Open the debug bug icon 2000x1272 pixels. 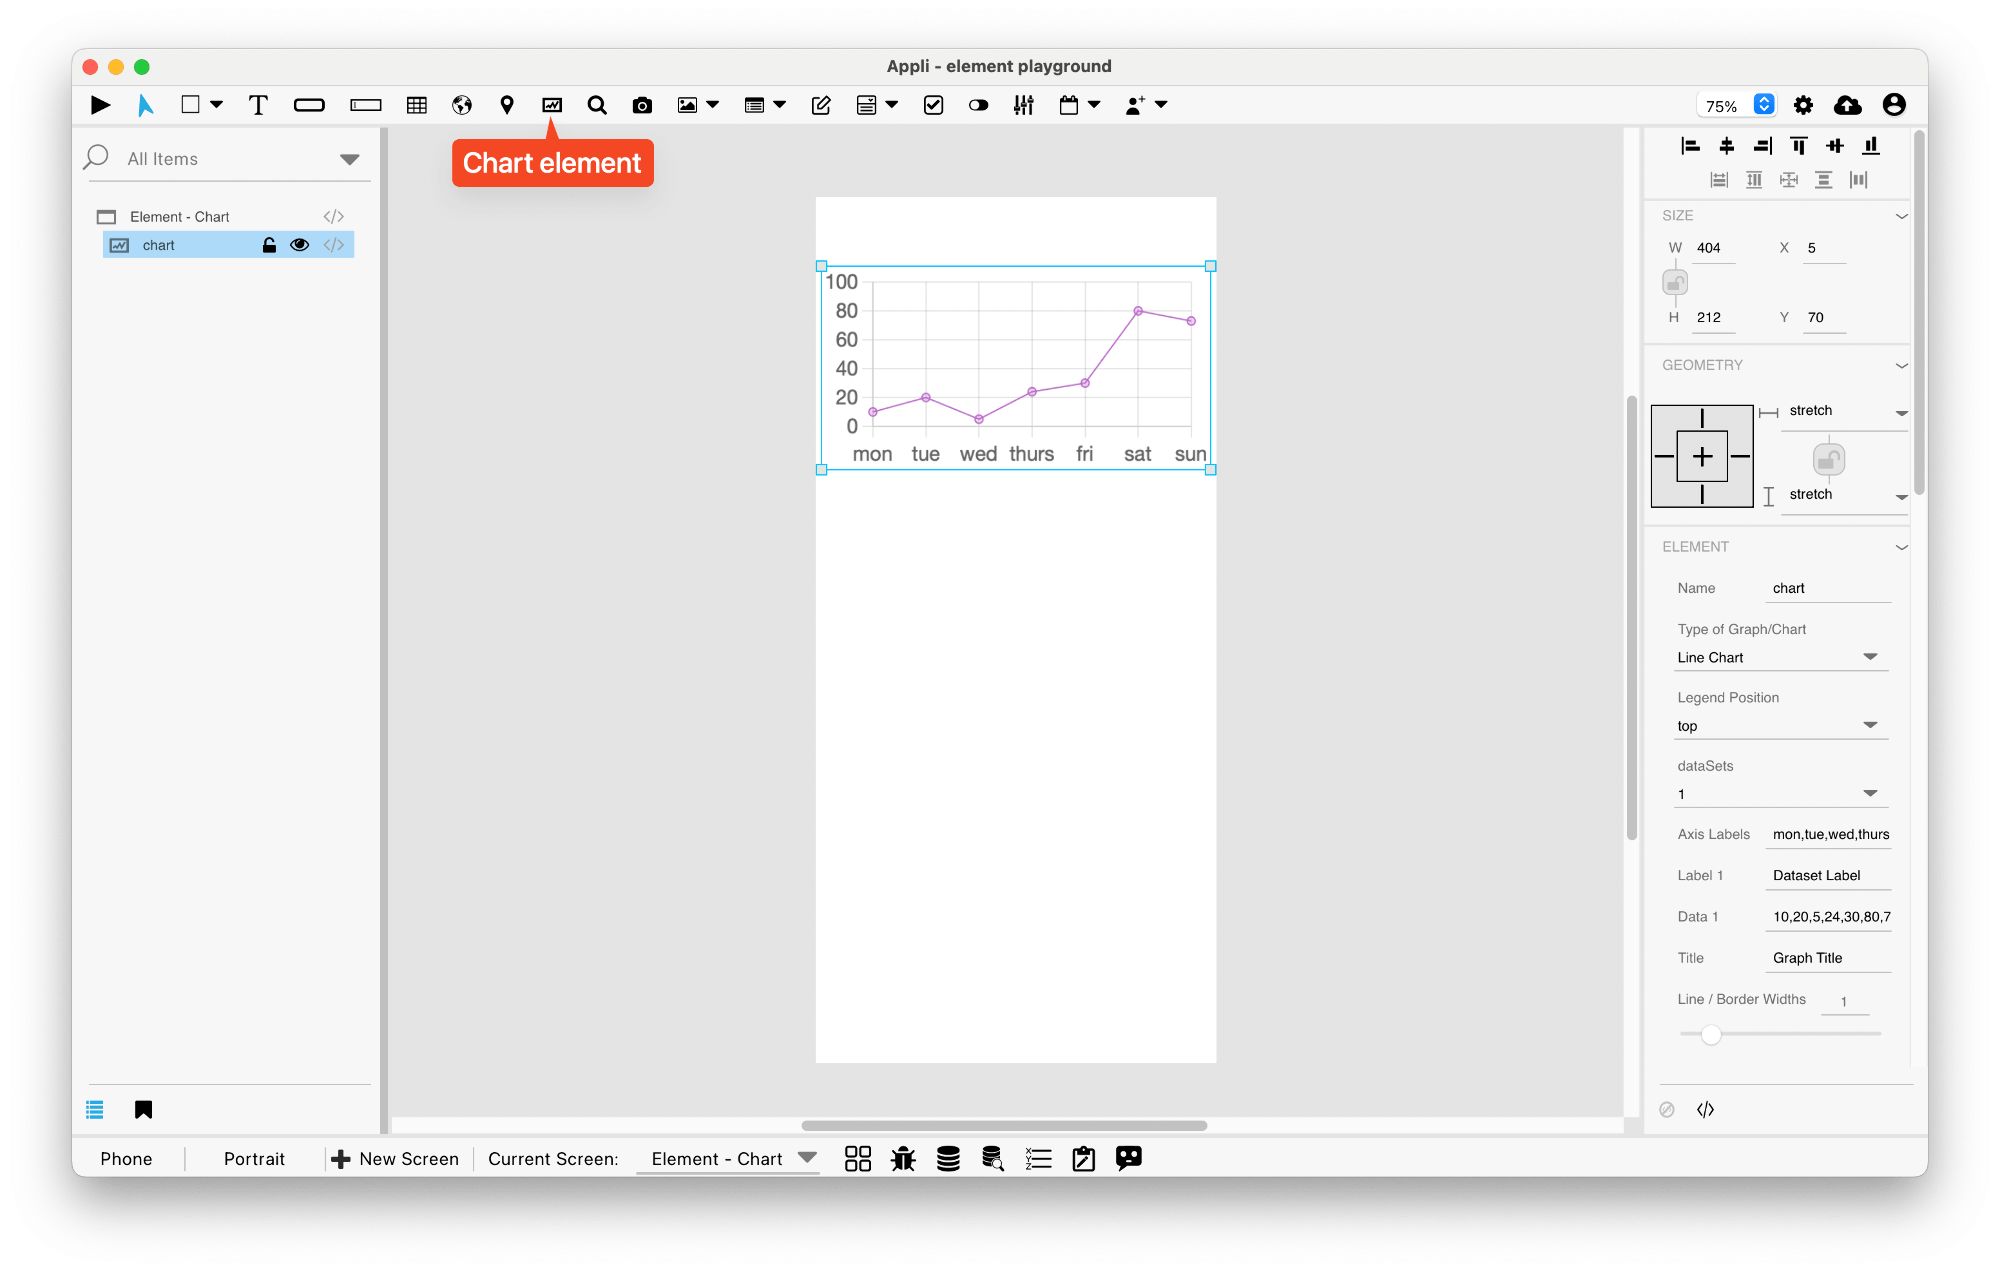coord(903,1159)
